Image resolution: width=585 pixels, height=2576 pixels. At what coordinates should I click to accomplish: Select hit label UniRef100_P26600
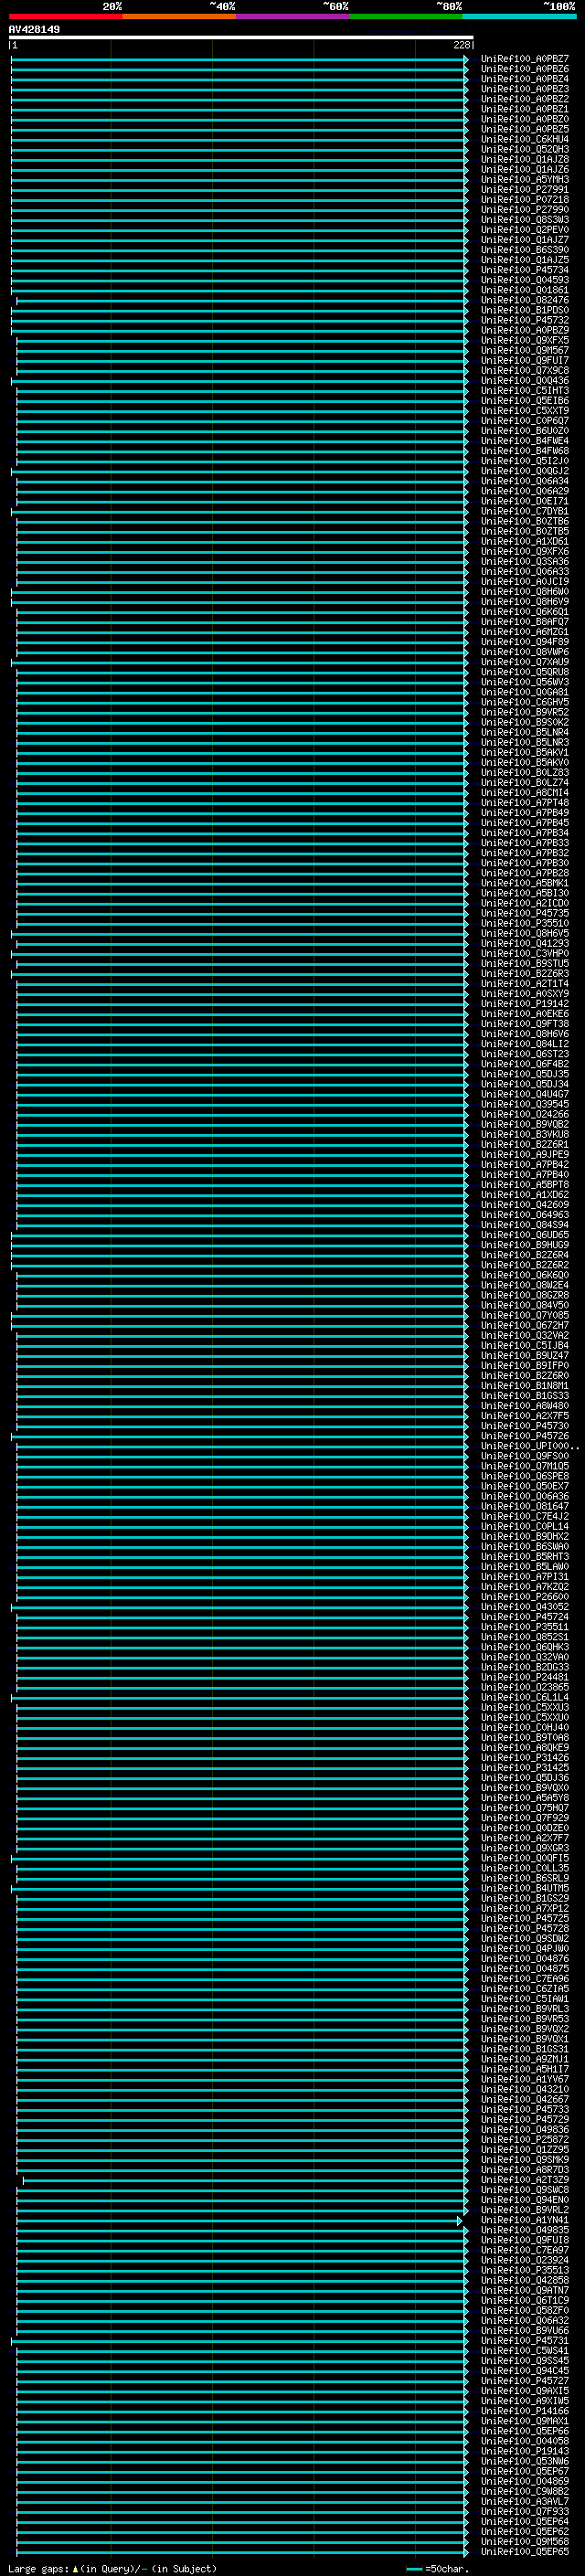[525, 1596]
